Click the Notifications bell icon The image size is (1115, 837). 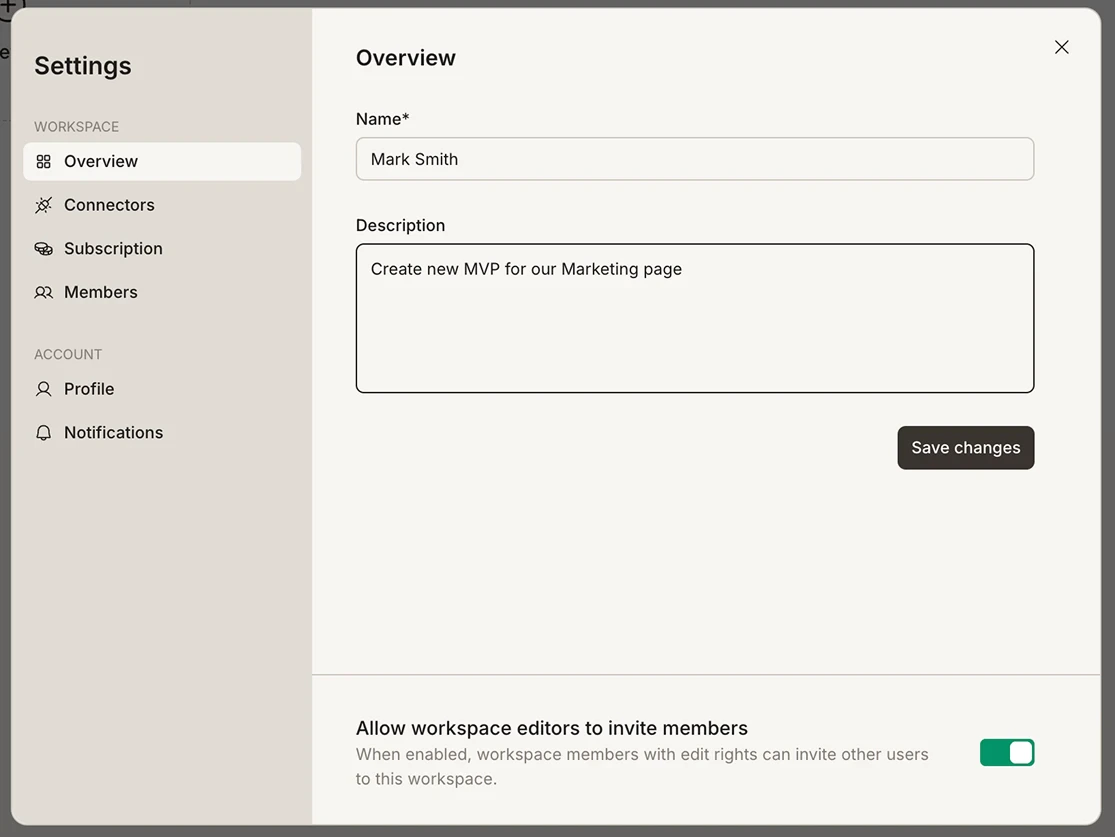click(43, 432)
